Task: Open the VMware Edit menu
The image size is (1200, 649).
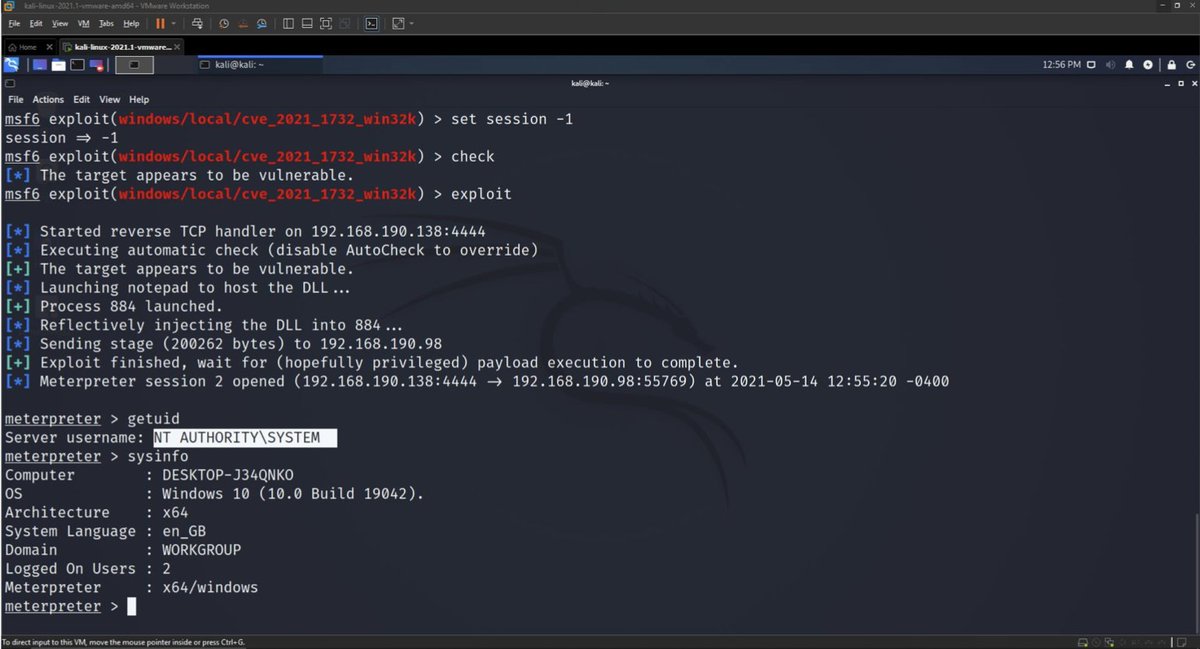Action: point(36,23)
